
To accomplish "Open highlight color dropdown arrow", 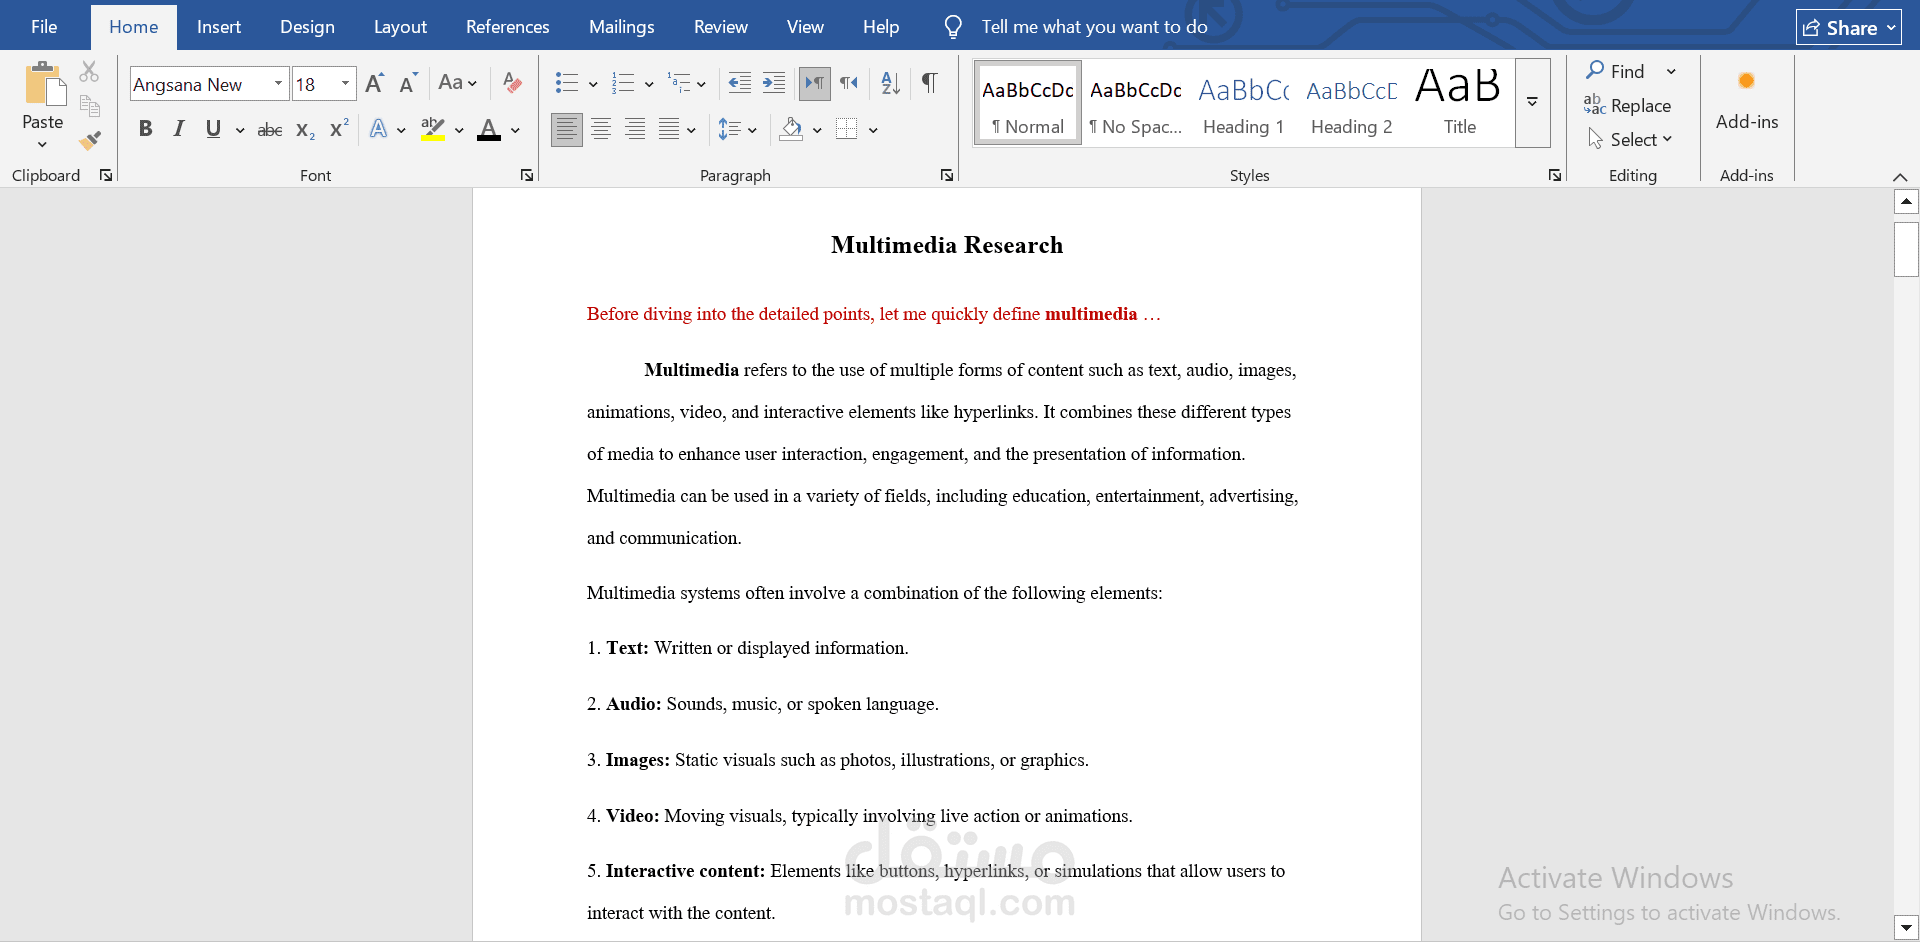I will click(x=459, y=130).
